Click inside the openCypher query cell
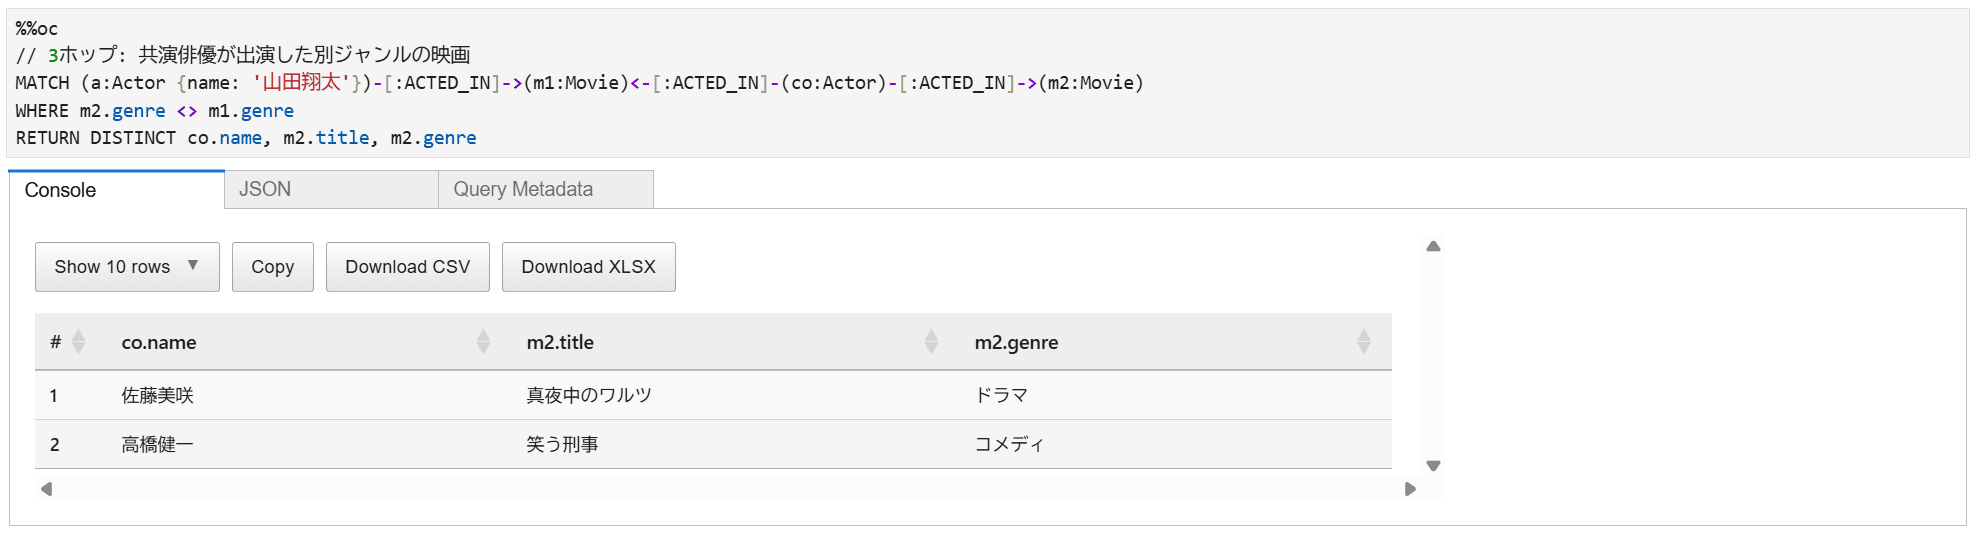 pyautogui.click(x=987, y=83)
